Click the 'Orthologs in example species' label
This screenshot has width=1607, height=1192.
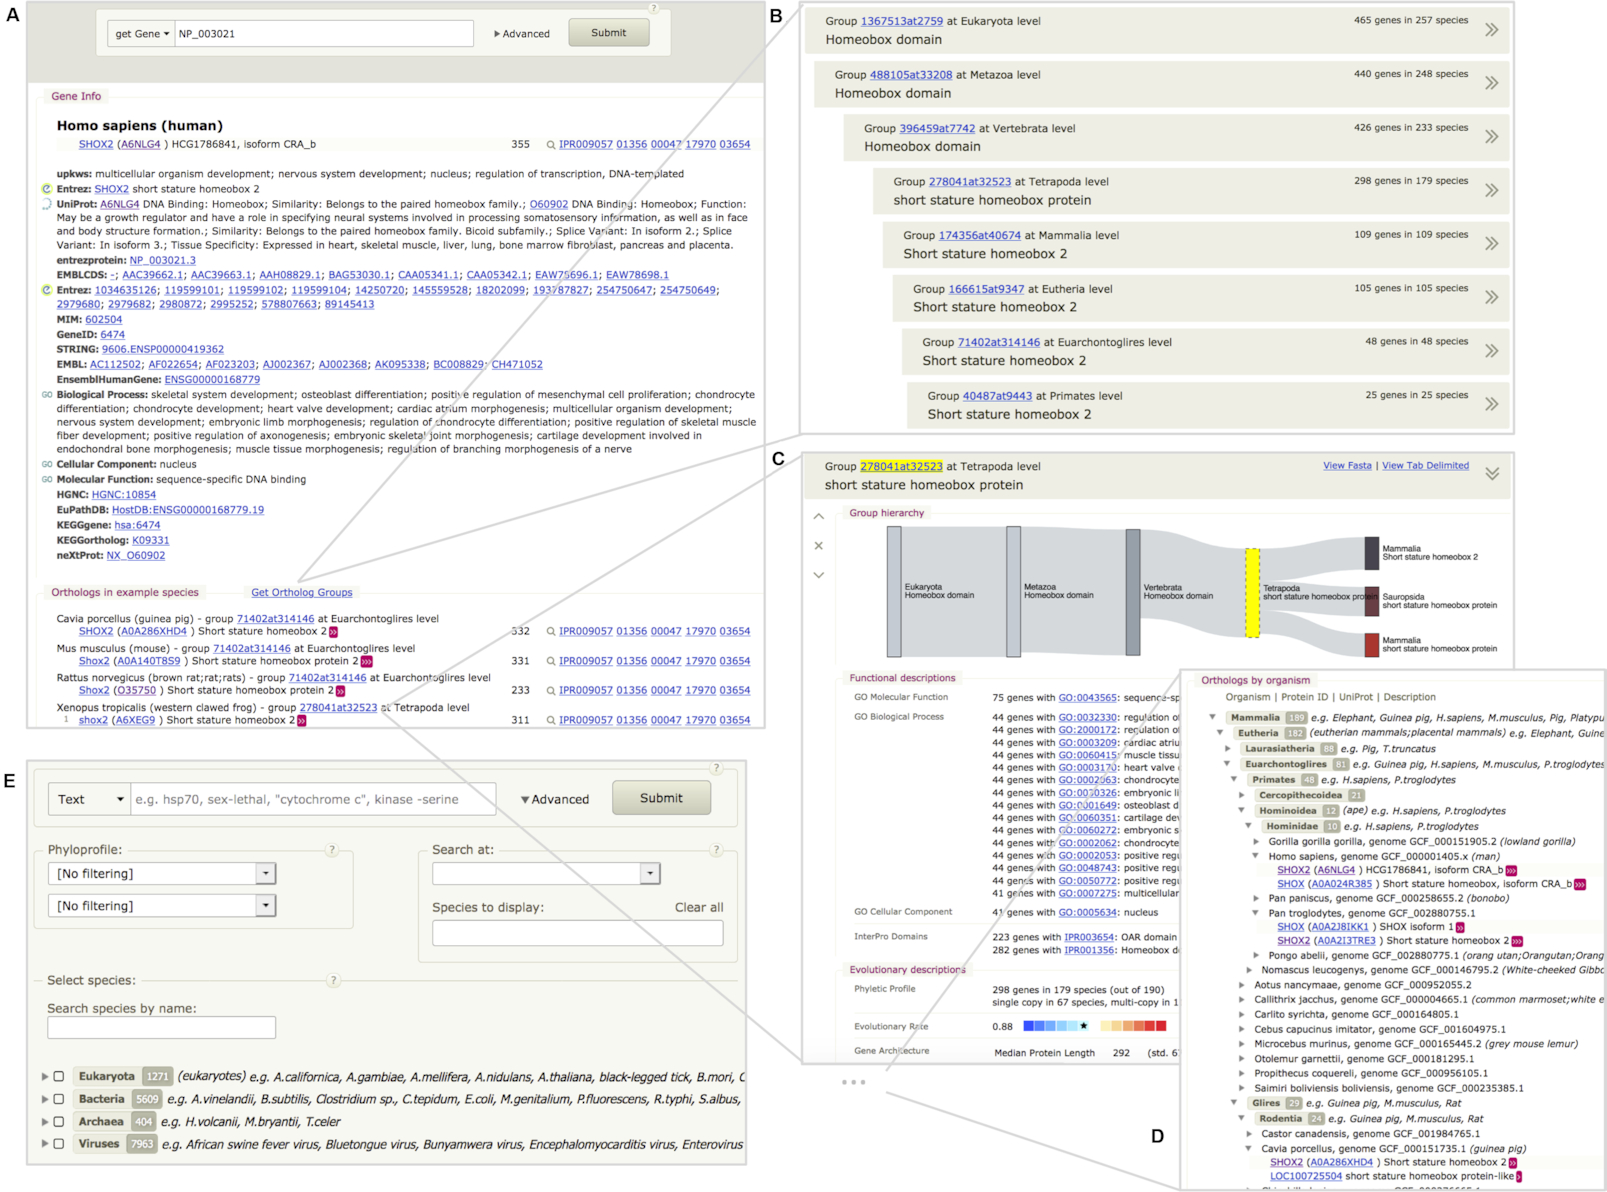click(125, 593)
